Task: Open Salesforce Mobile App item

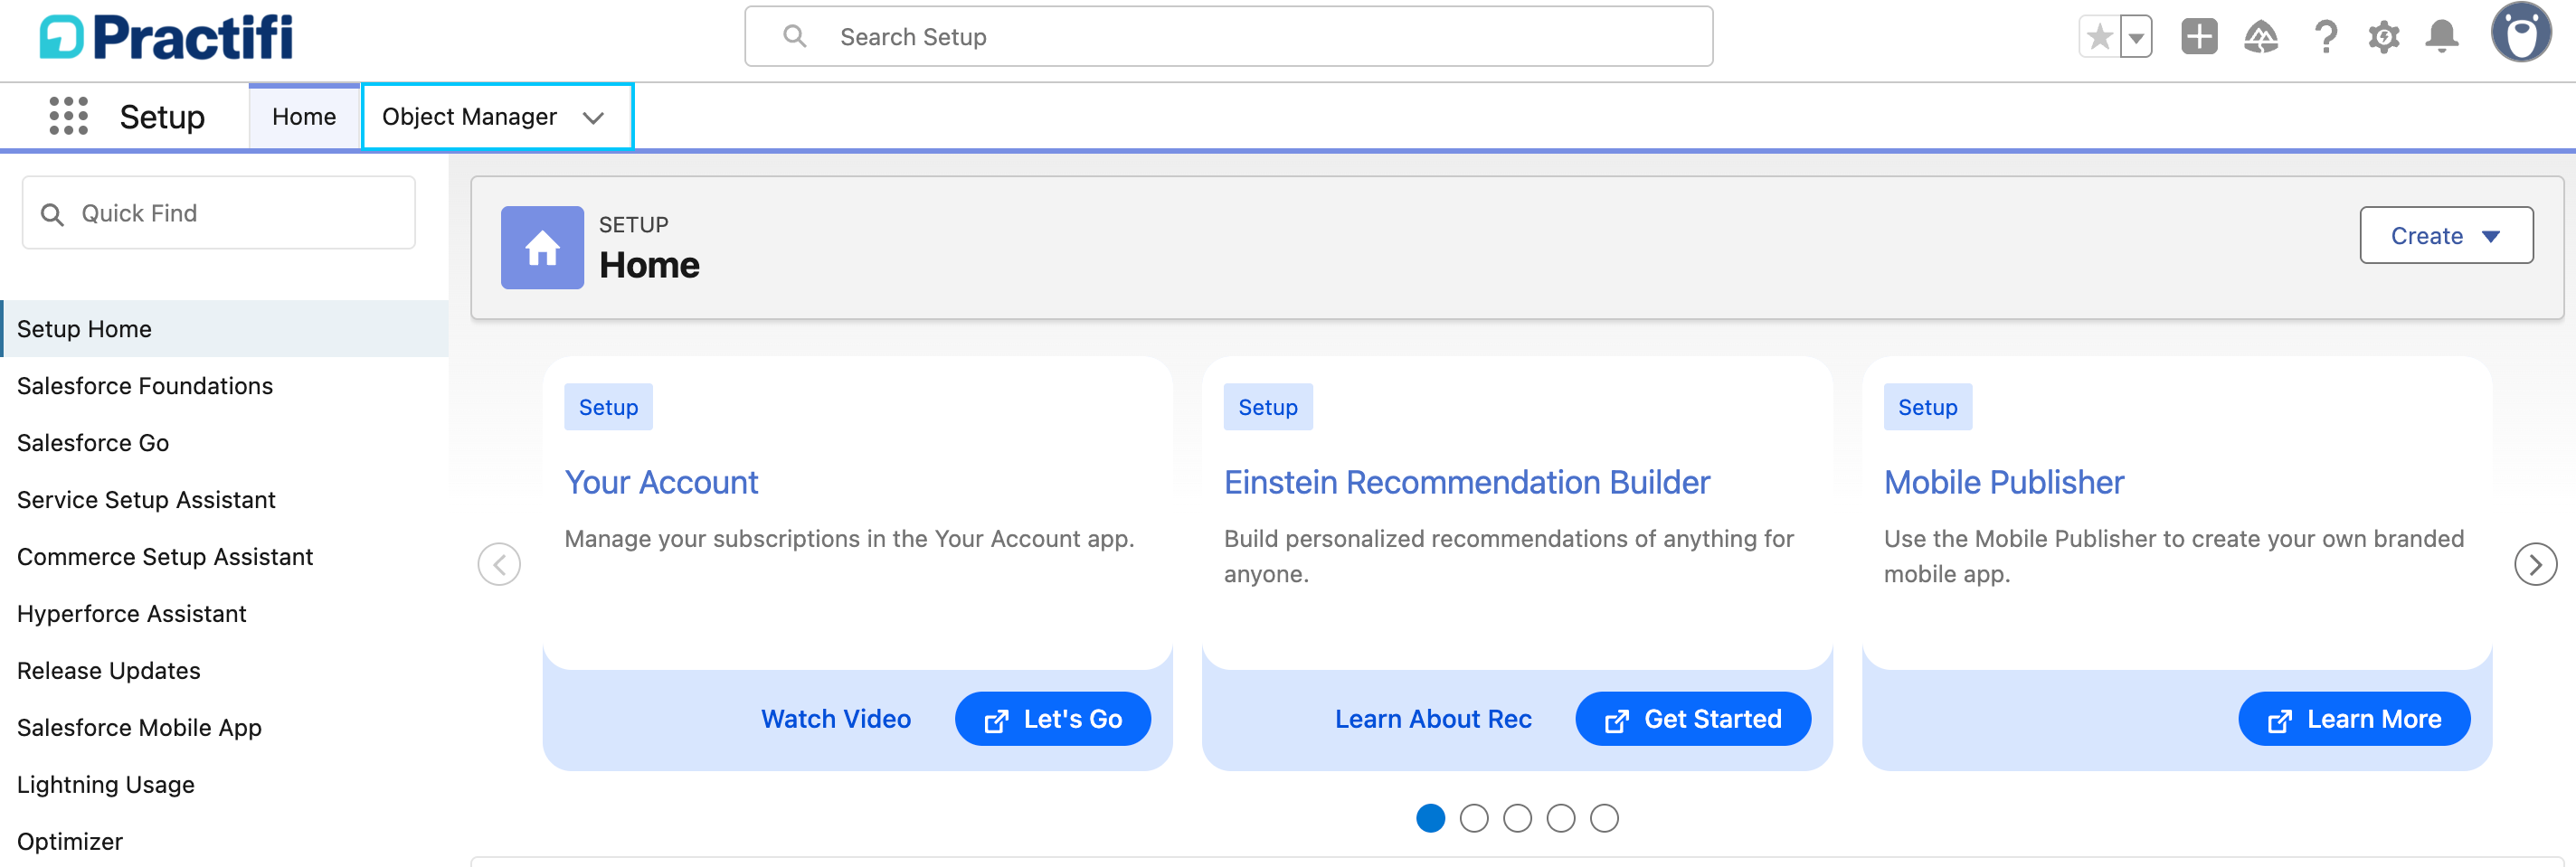Action: point(139,728)
